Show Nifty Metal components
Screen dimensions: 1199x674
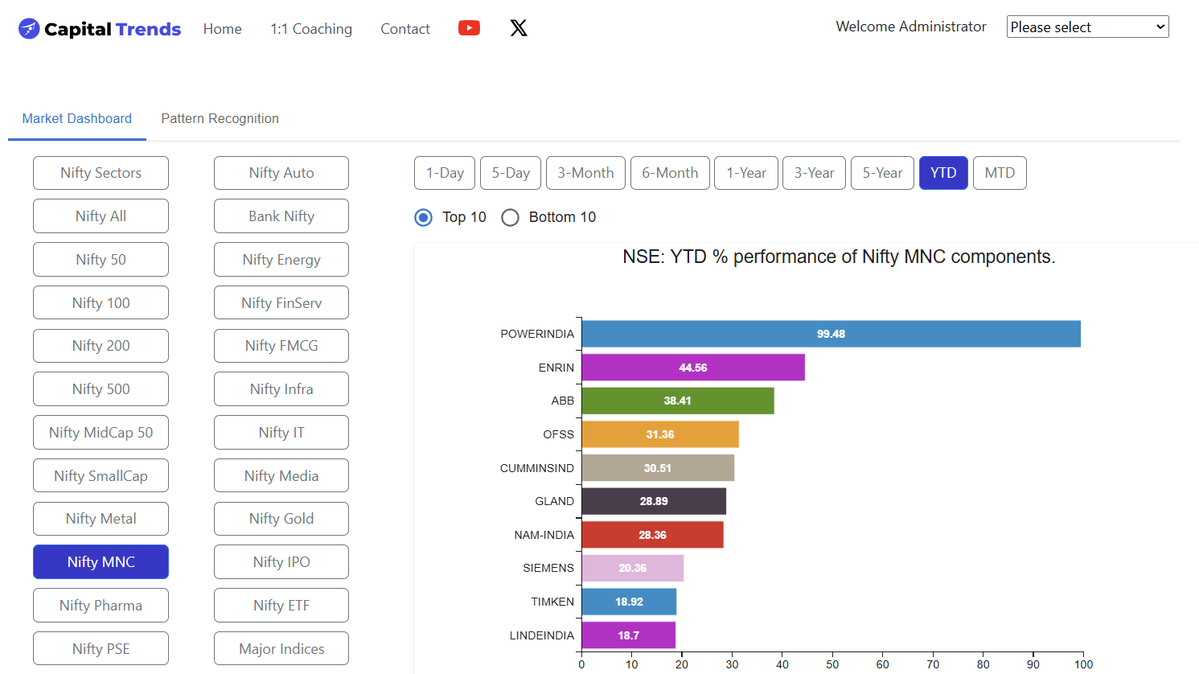tap(101, 519)
